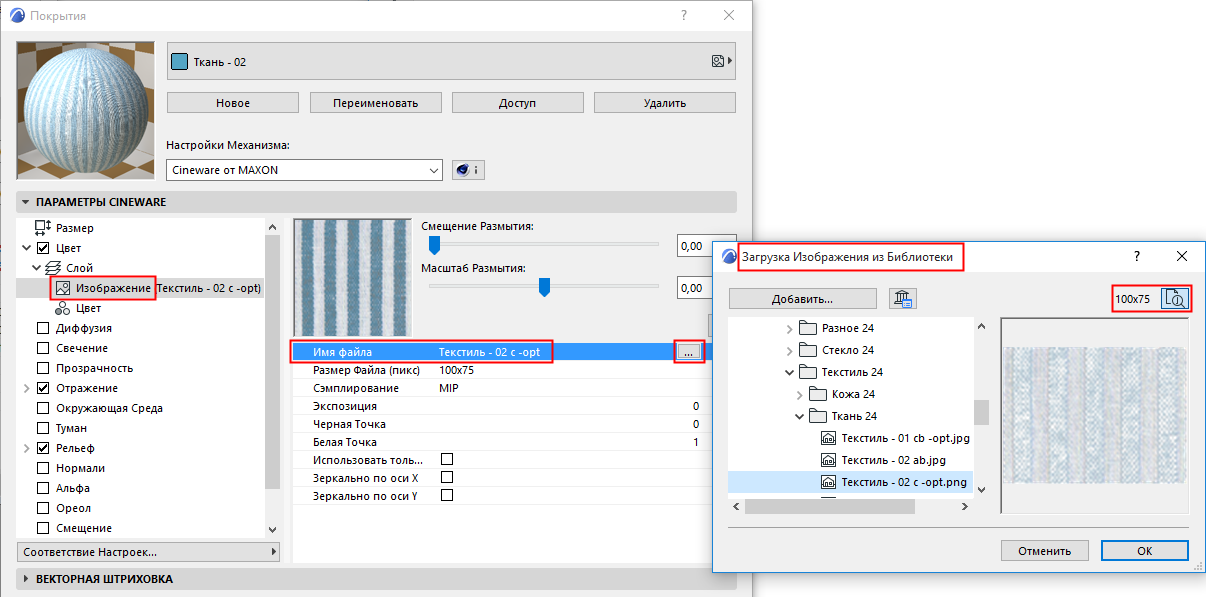Expand Кожа 24 folder
Viewport: 1206px width, 597px height.
click(799, 394)
